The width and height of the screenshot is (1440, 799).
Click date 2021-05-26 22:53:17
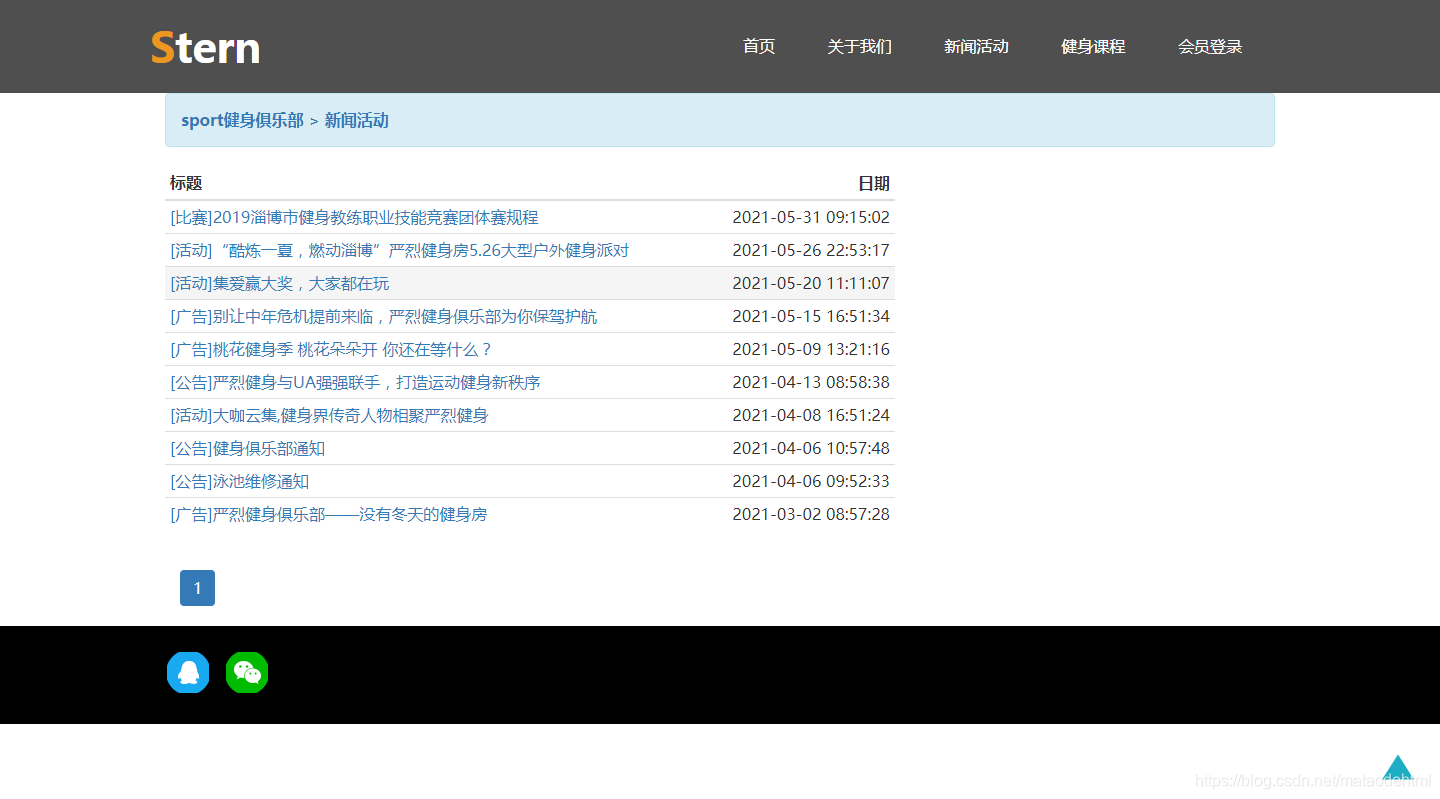pyautogui.click(x=811, y=250)
